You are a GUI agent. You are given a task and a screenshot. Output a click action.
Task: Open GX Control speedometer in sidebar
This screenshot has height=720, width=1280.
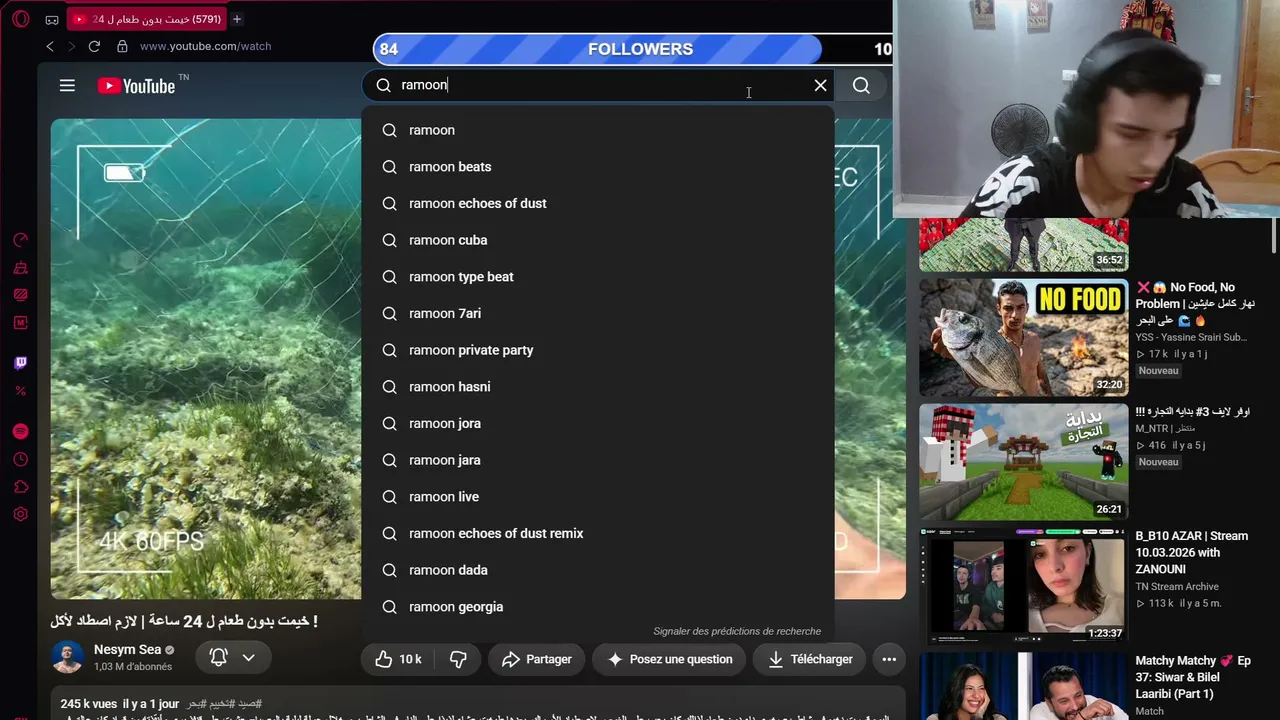[x=20, y=240]
